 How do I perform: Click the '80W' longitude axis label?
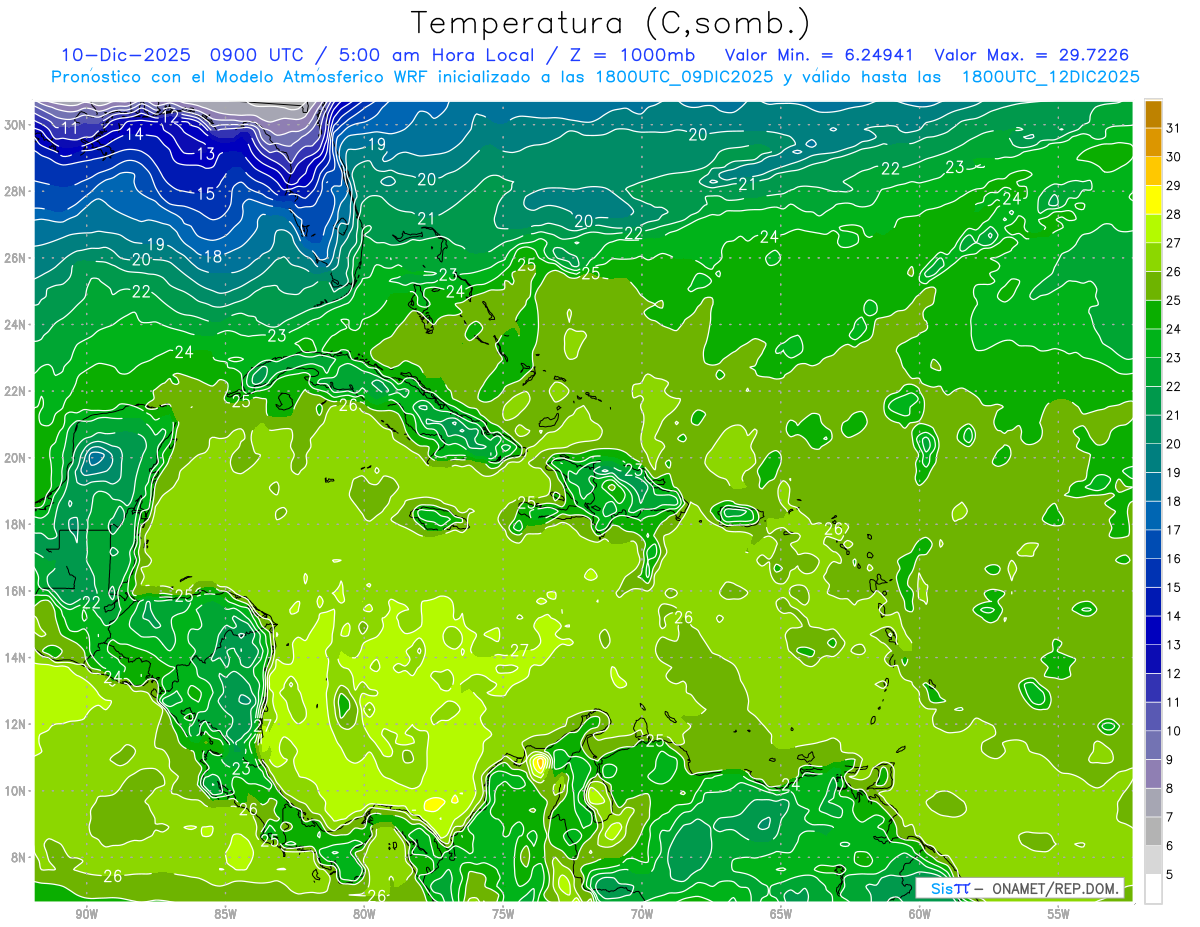point(364,914)
